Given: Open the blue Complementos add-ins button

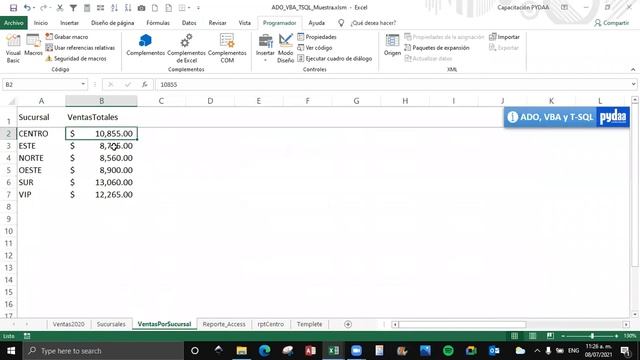Looking at the screenshot, I should [145, 45].
